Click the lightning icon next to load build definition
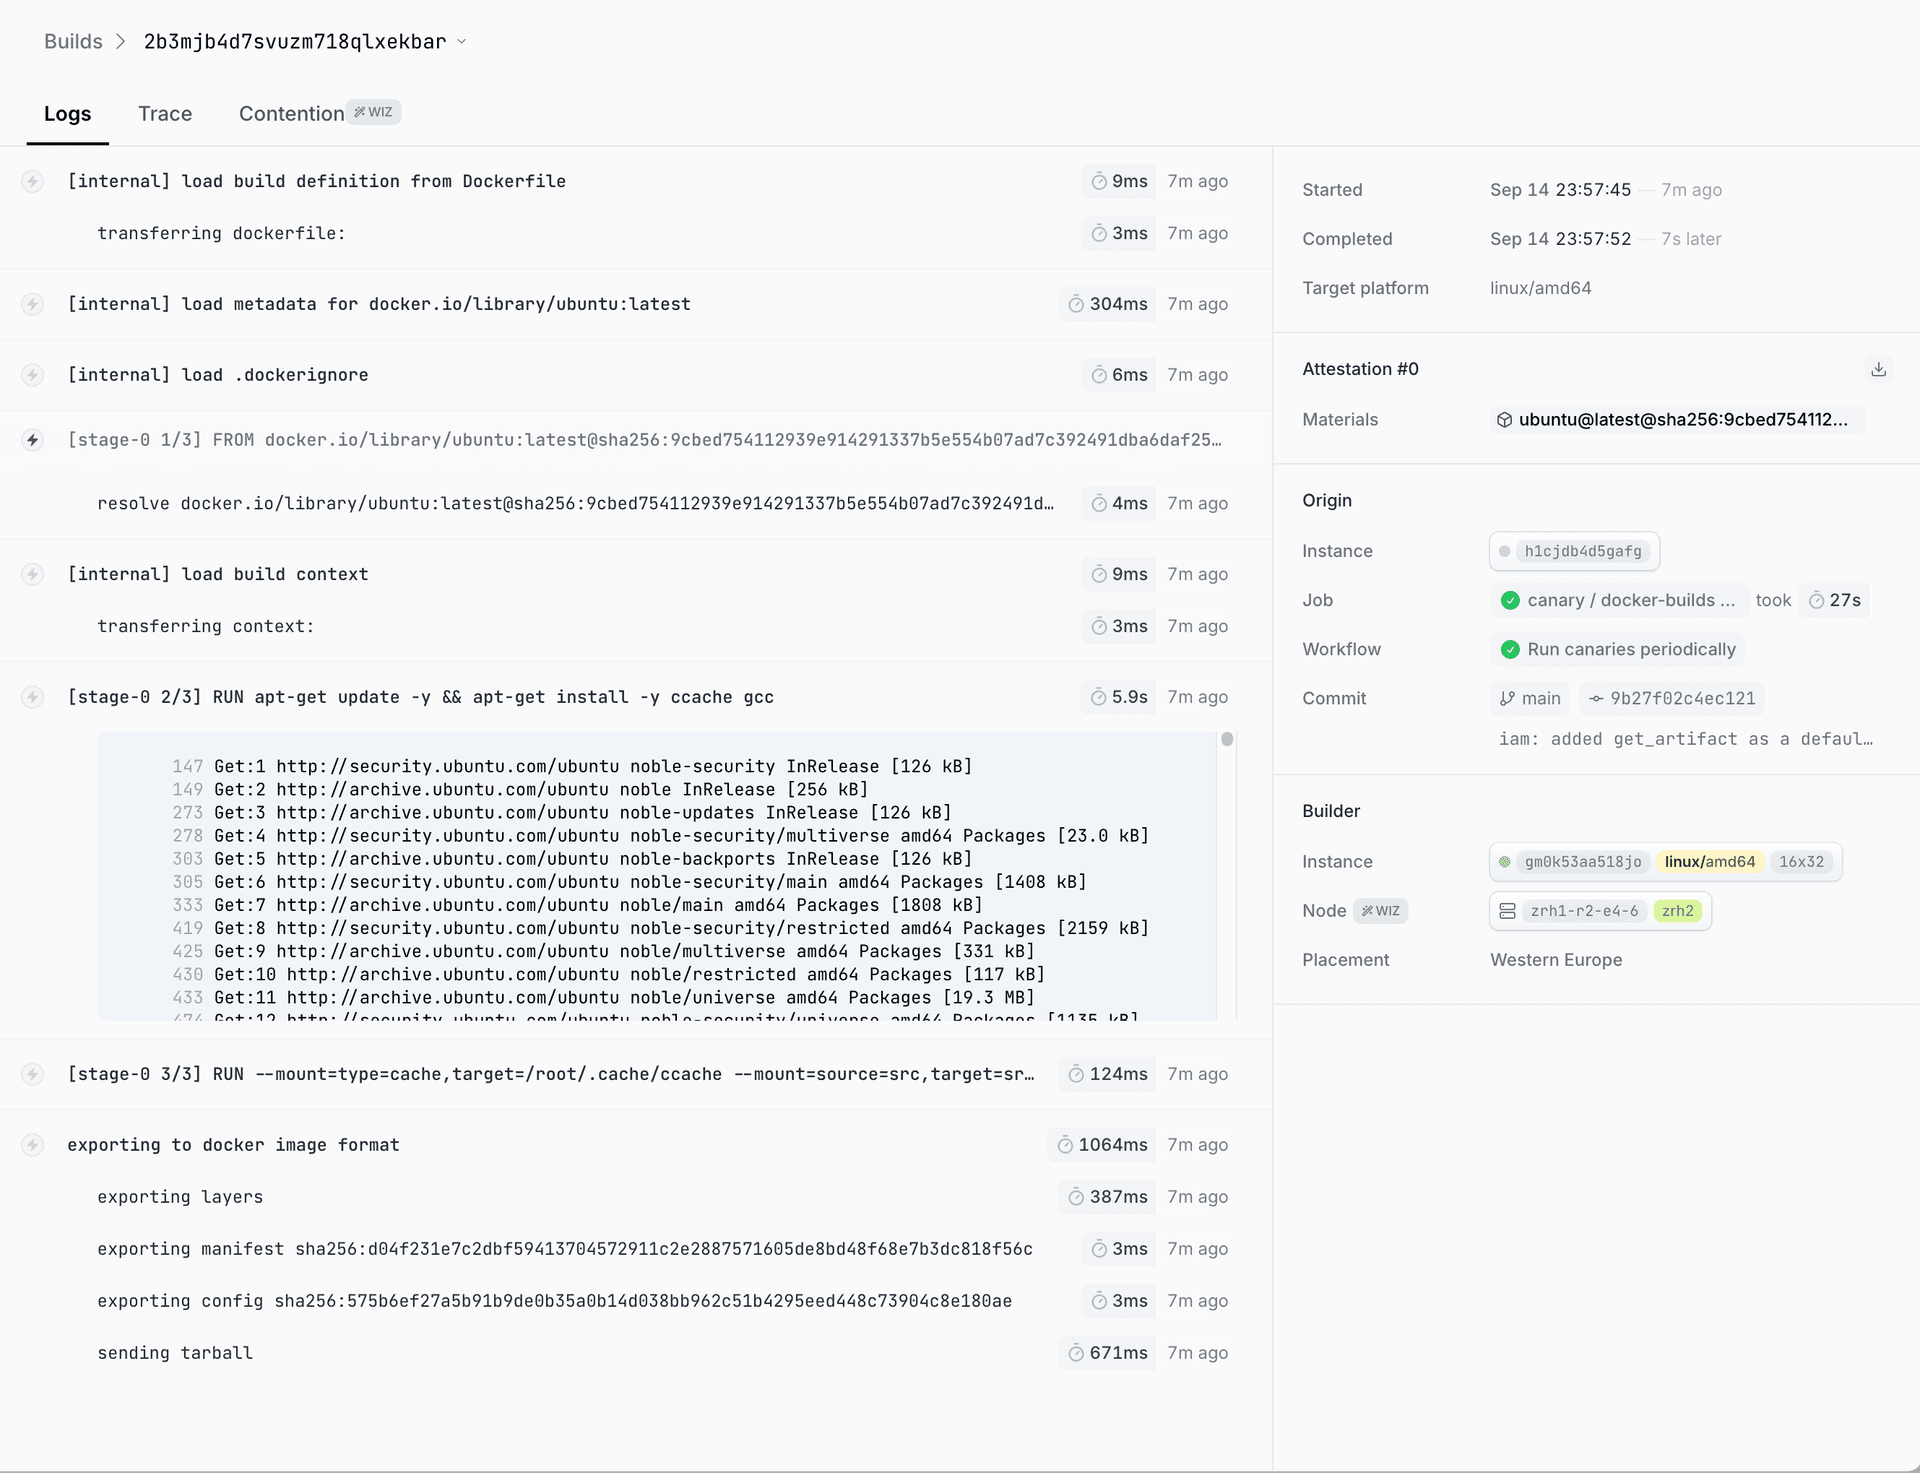This screenshot has width=1920, height=1473. (33, 181)
